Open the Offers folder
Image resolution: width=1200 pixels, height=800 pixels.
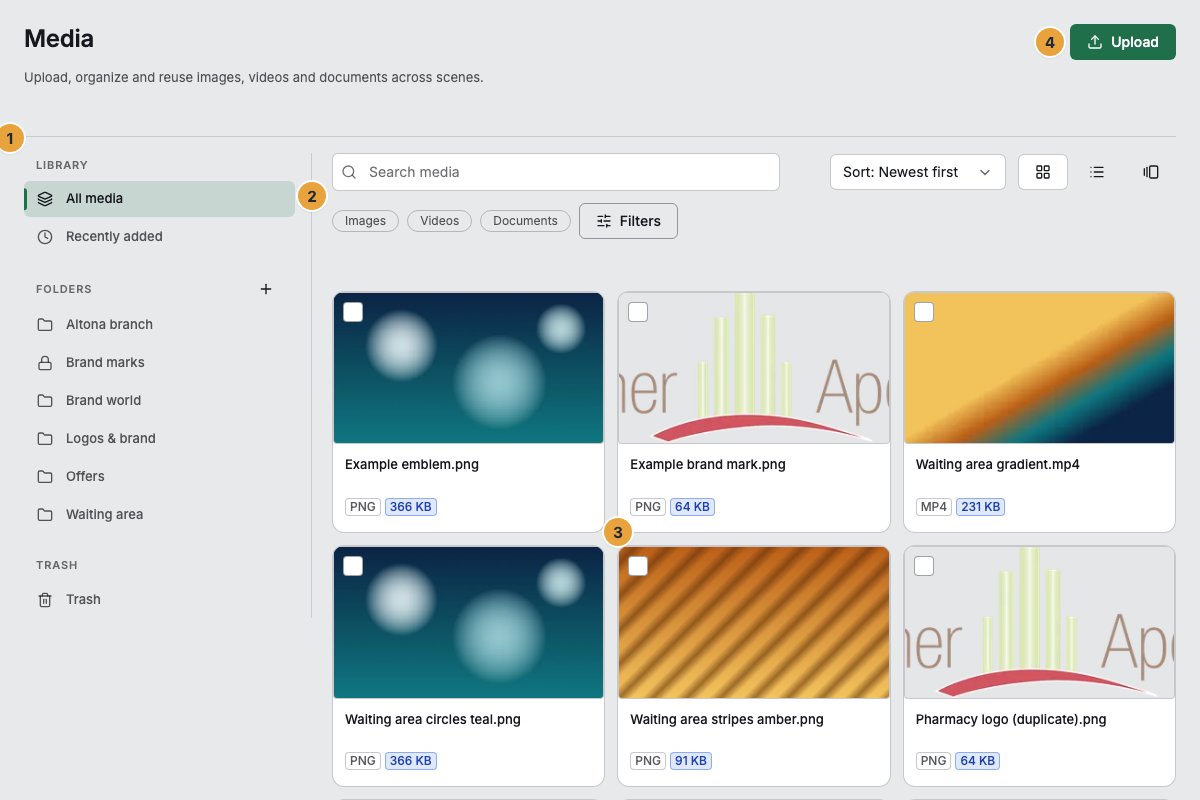159,477
